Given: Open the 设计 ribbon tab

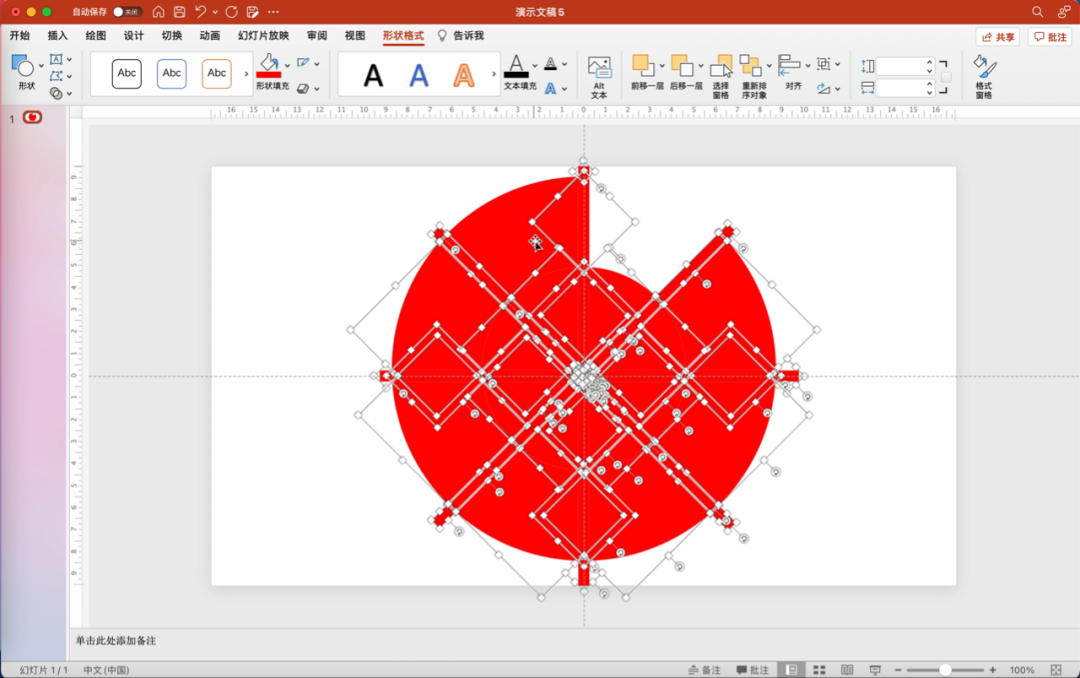Looking at the screenshot, I should pos(134,35).
